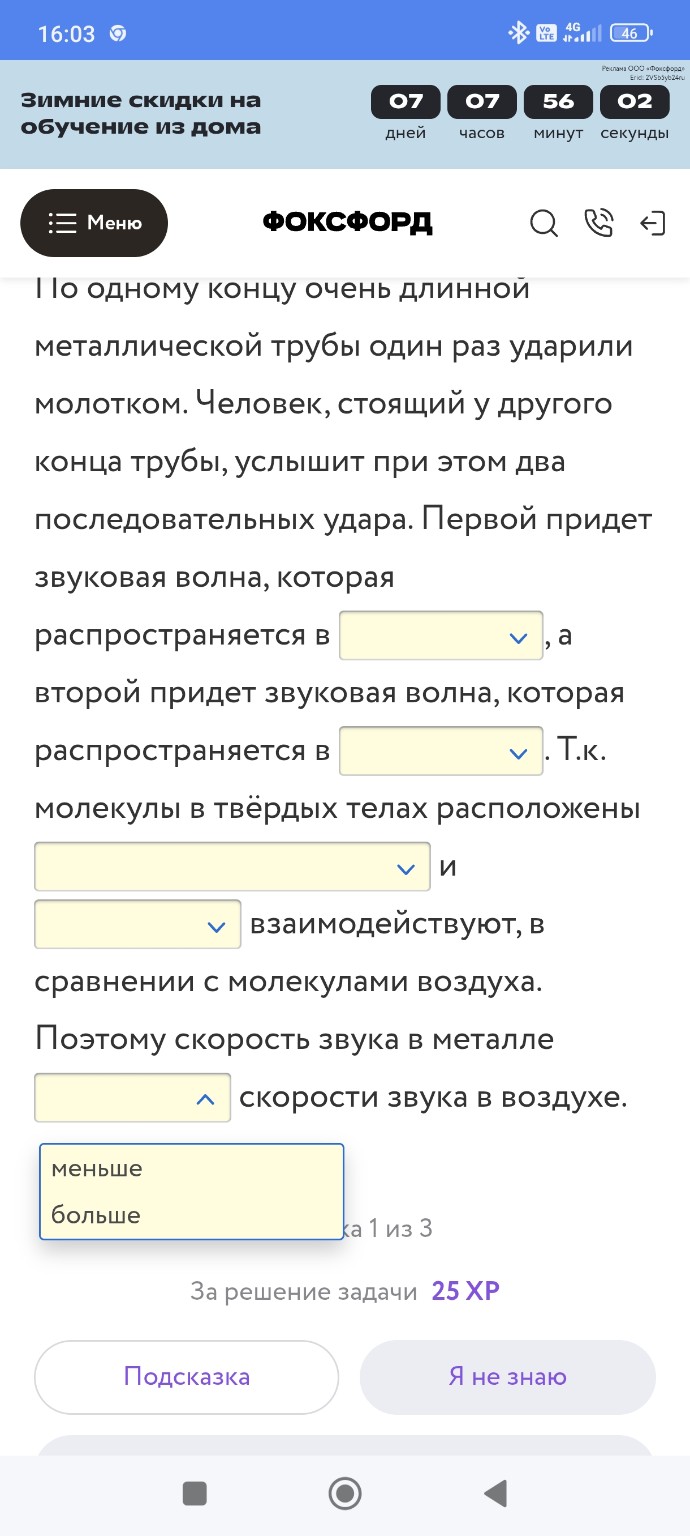Open the Меню panel
Screen dimensions: 690x1536
94,223
